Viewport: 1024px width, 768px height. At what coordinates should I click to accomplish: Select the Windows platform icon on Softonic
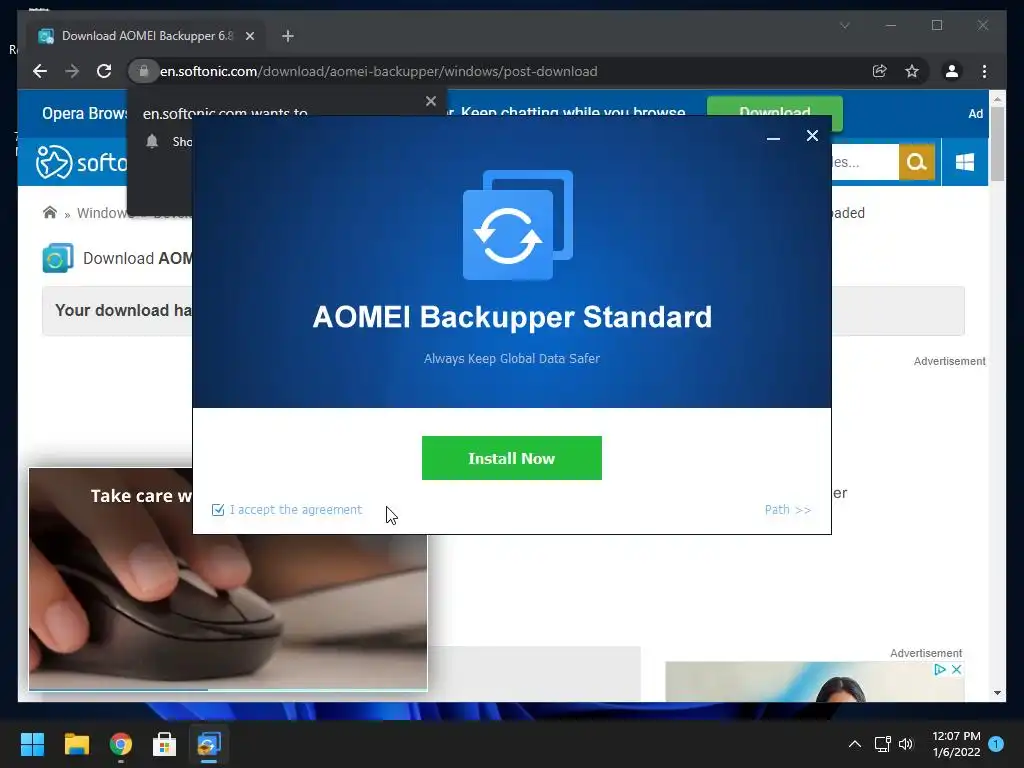coord(965,162)
